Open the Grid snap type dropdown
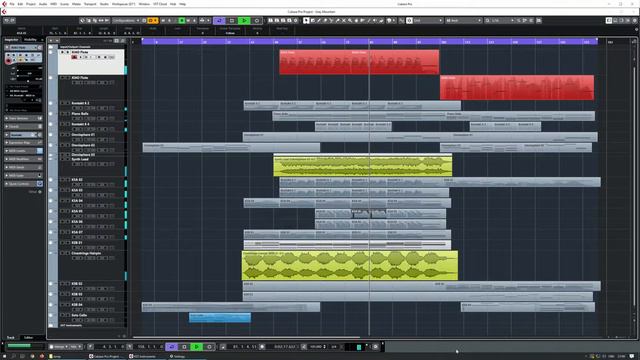Viewport: 640px width, 360px height. (x=428, y=20)
